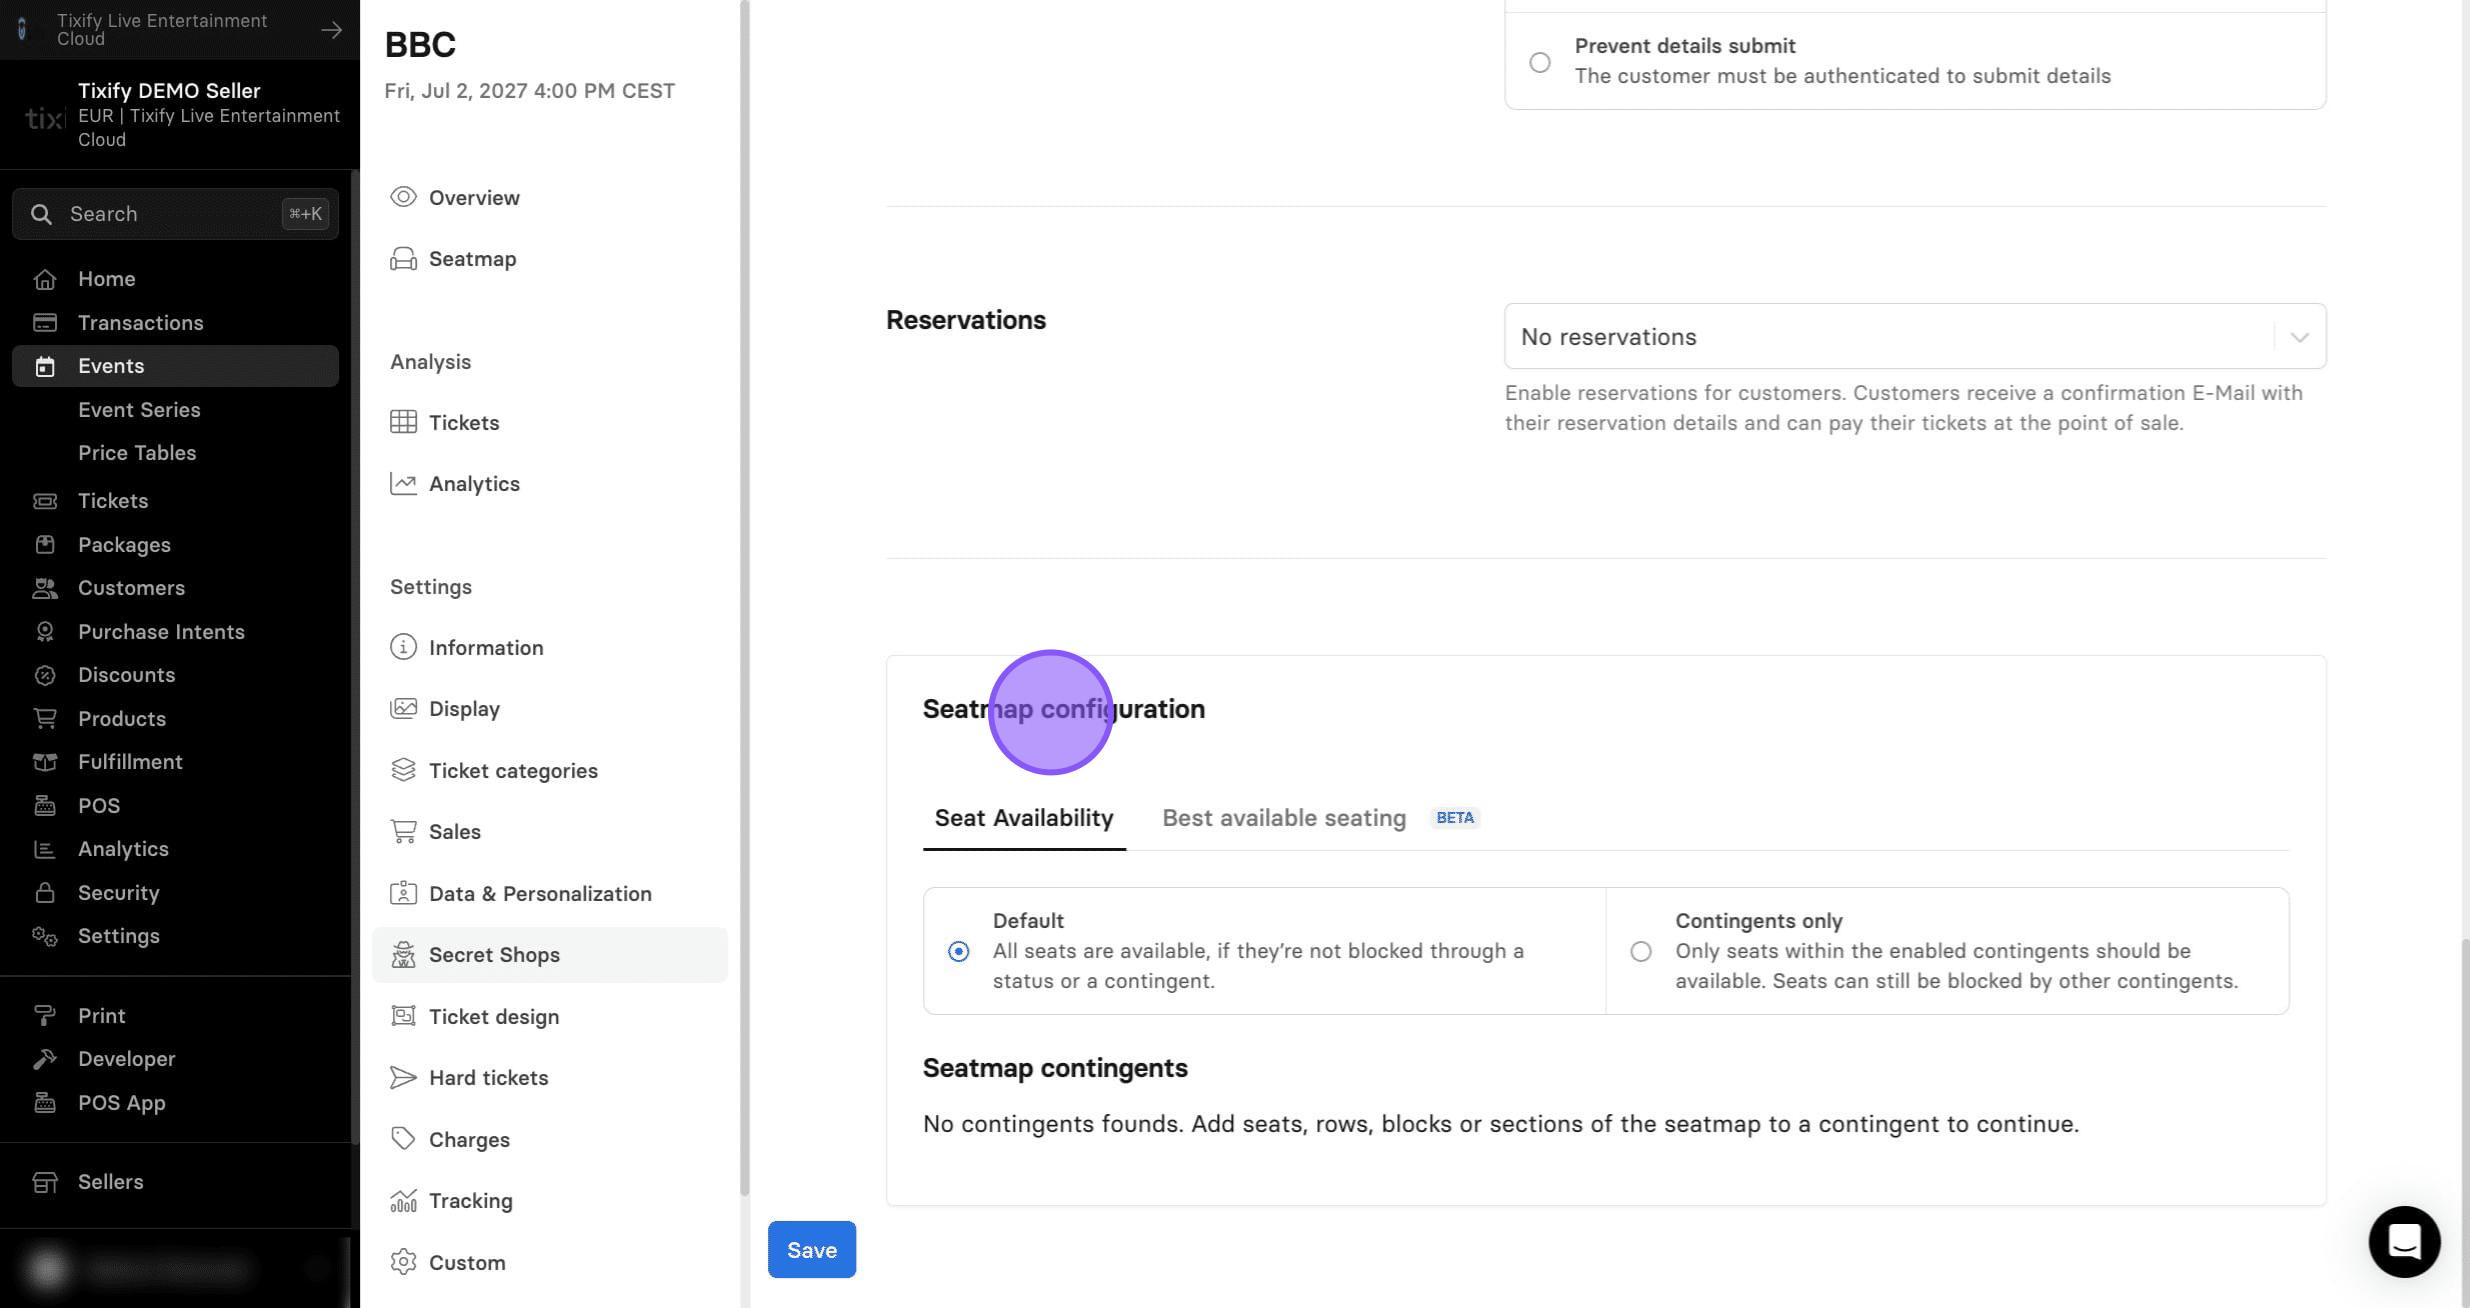
Task: Open Fulfillment in the sidebar
Action: pos(130,762)
